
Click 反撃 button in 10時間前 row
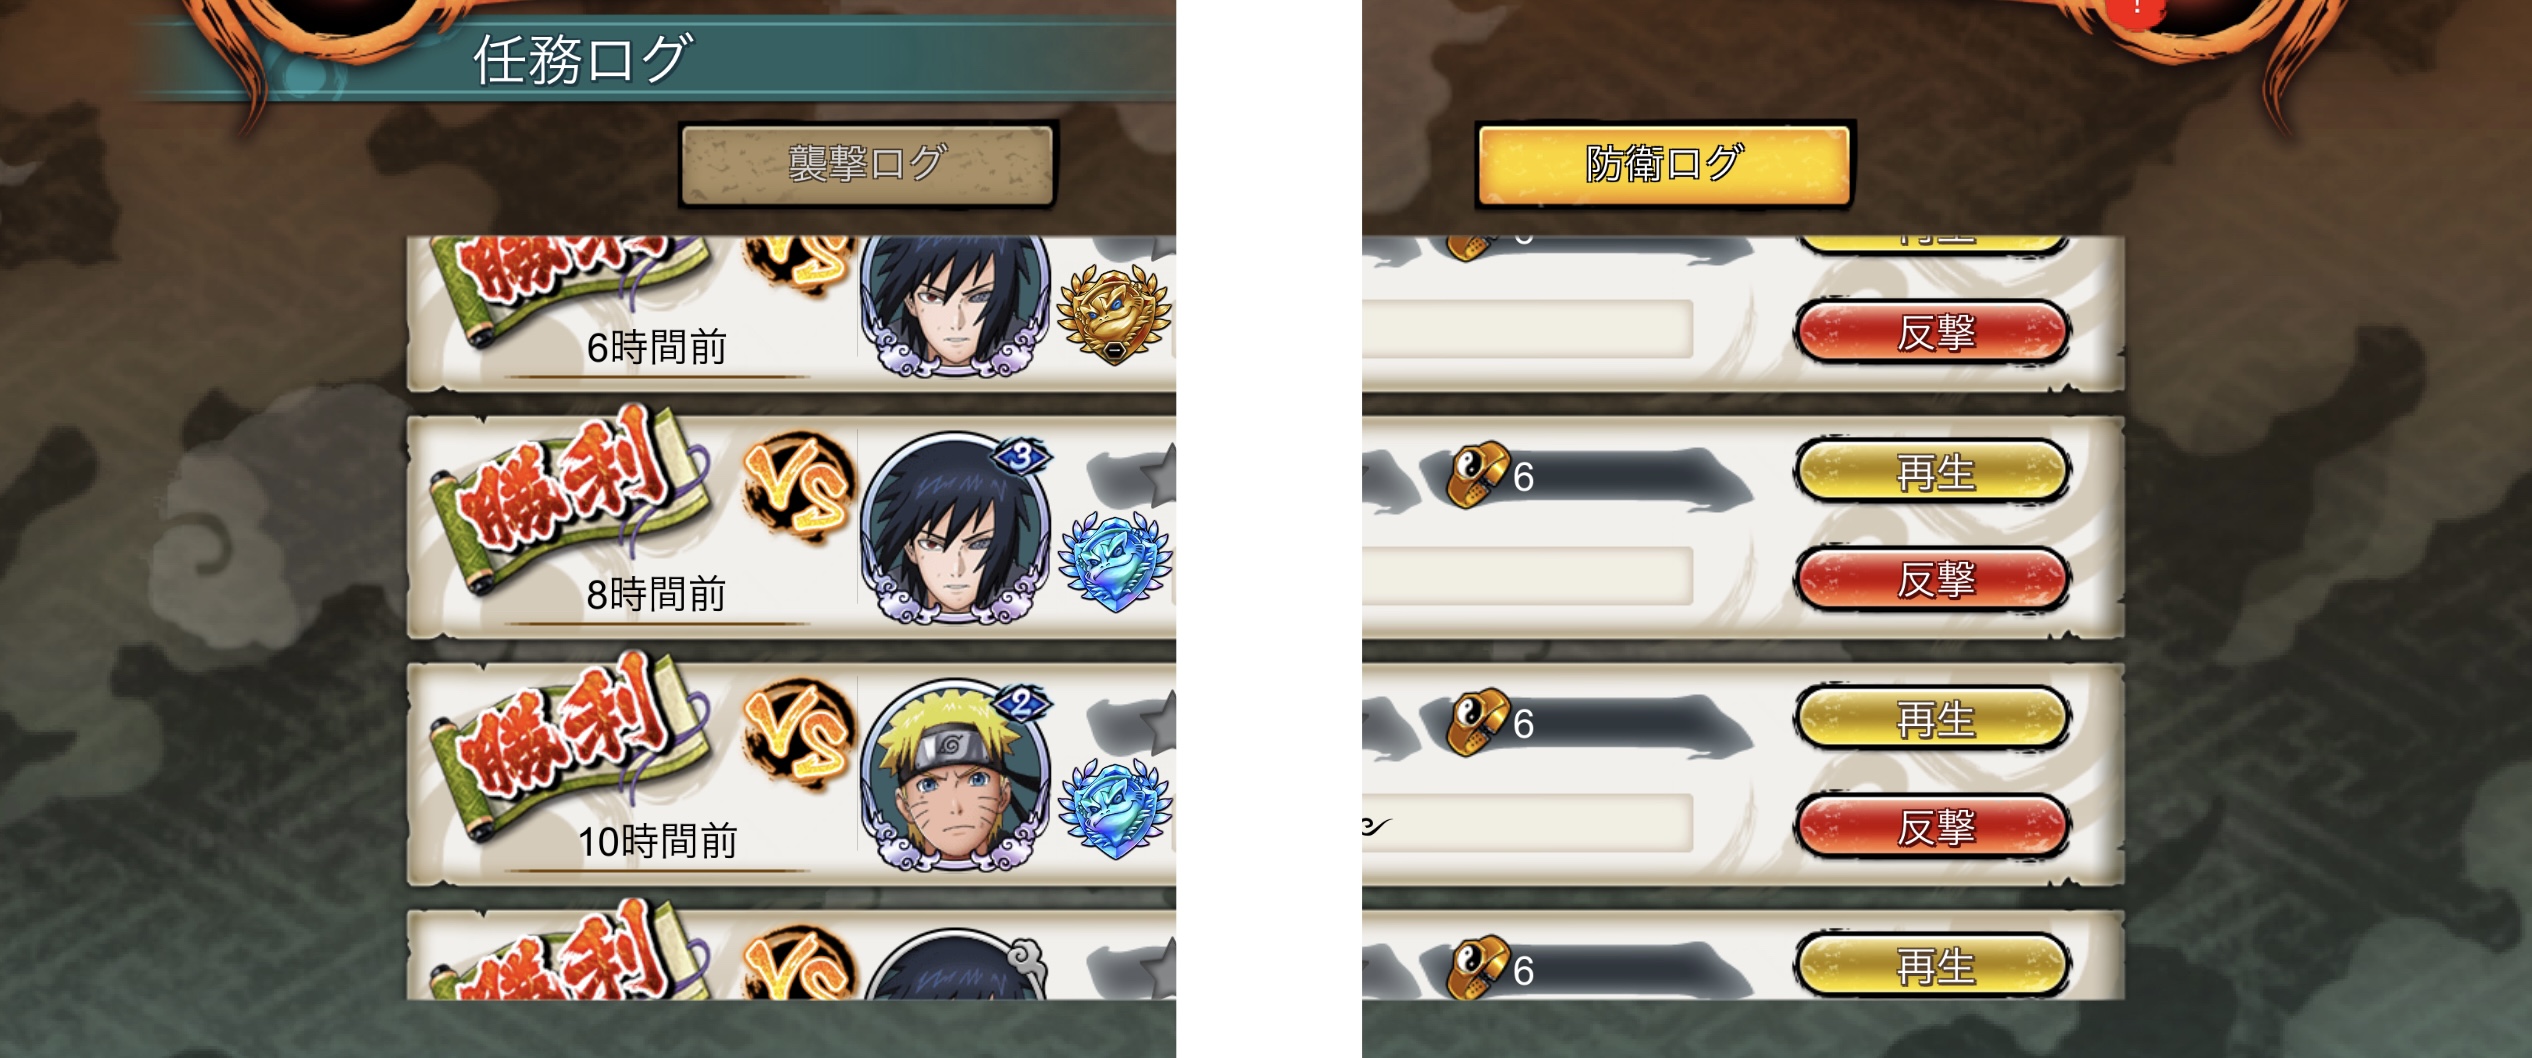1932,826
